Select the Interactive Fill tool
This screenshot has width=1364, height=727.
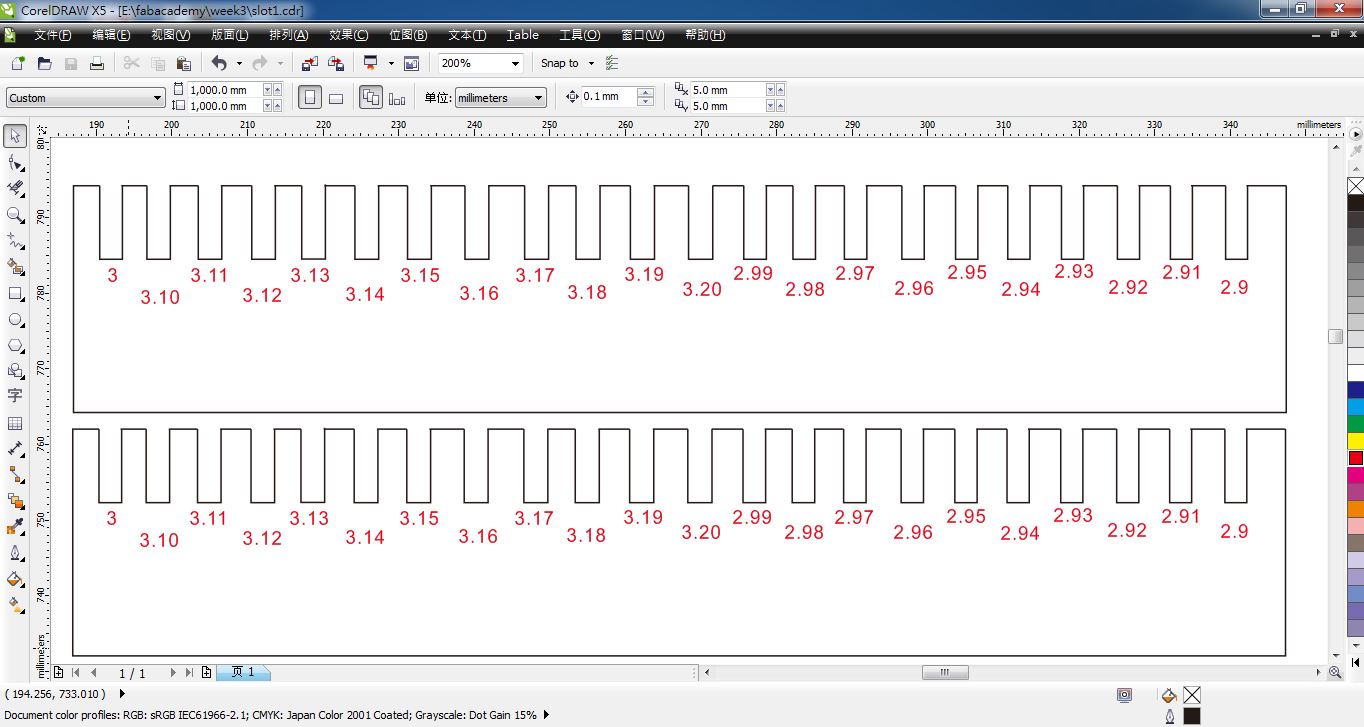coord(15,605)
